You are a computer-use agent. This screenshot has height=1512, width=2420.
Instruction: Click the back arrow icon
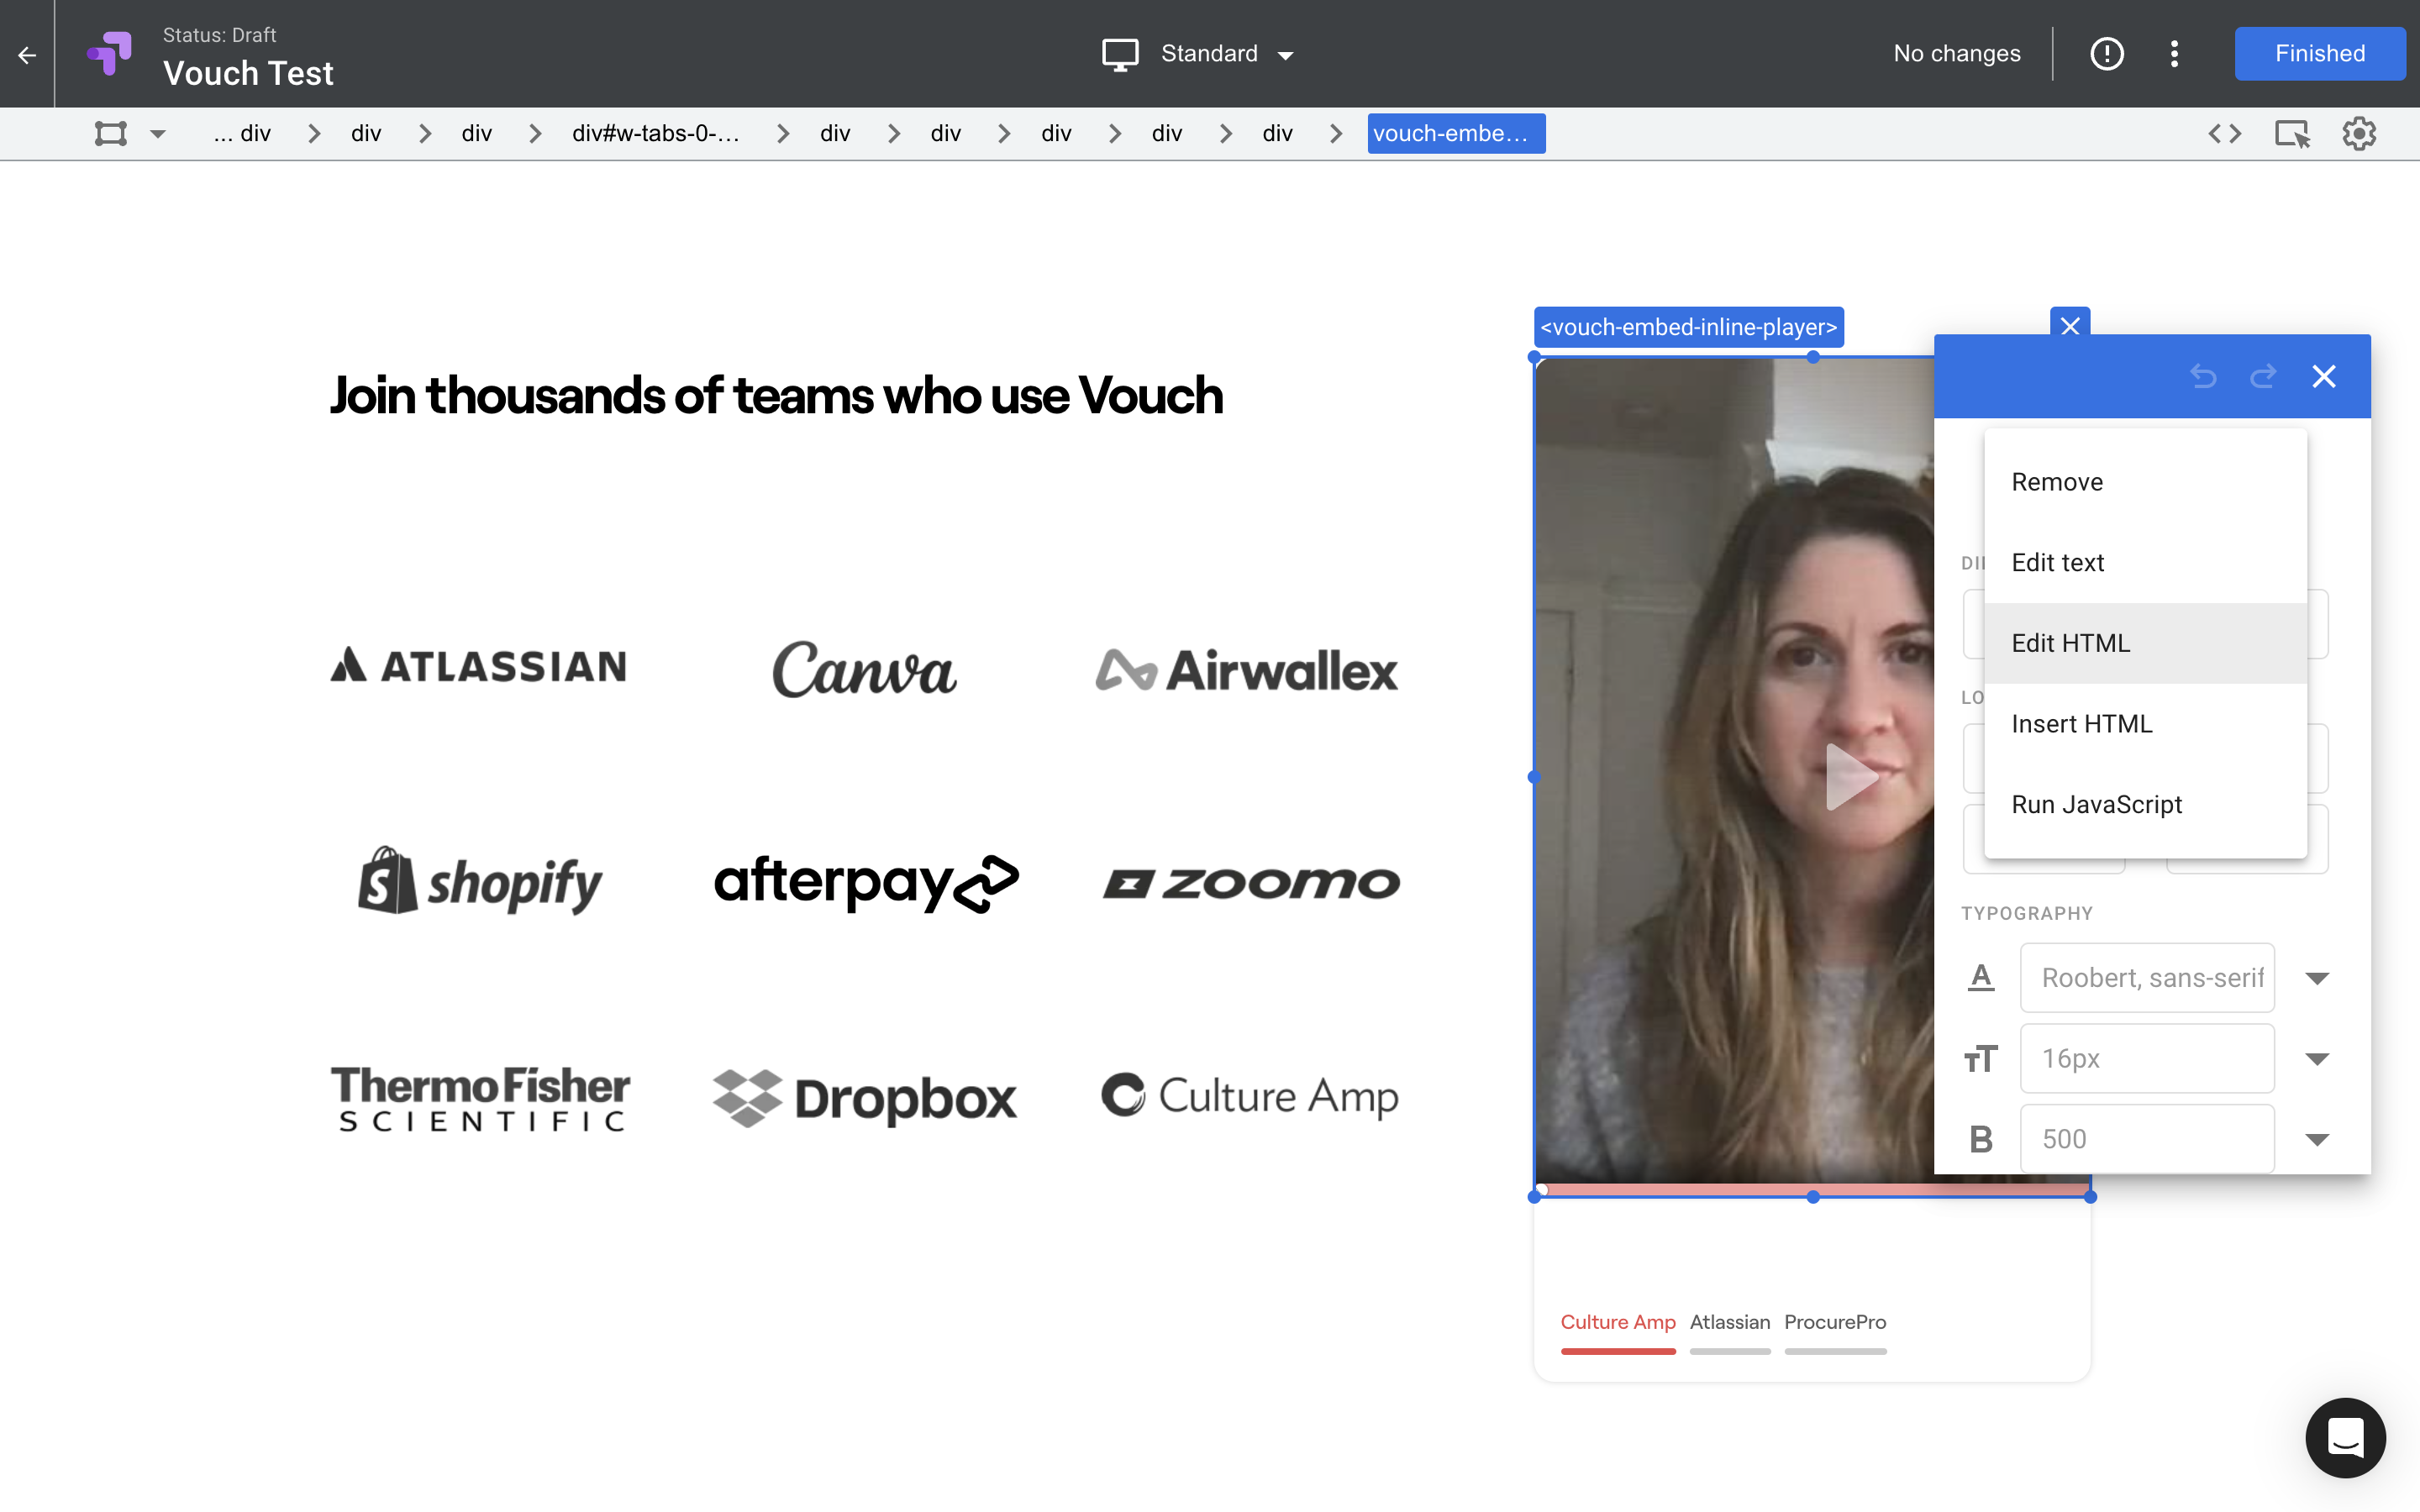click(x=27, y=55)
